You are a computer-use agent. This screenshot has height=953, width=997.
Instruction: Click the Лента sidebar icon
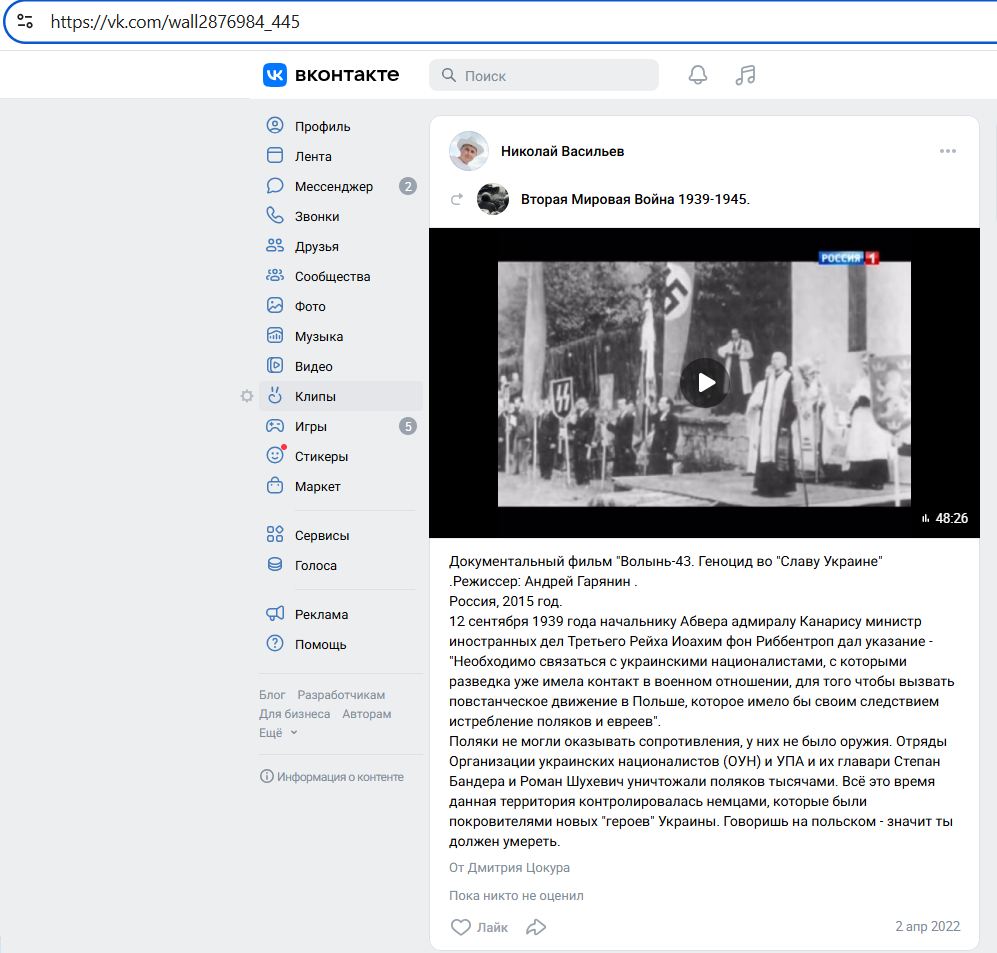tap(275, 155)
